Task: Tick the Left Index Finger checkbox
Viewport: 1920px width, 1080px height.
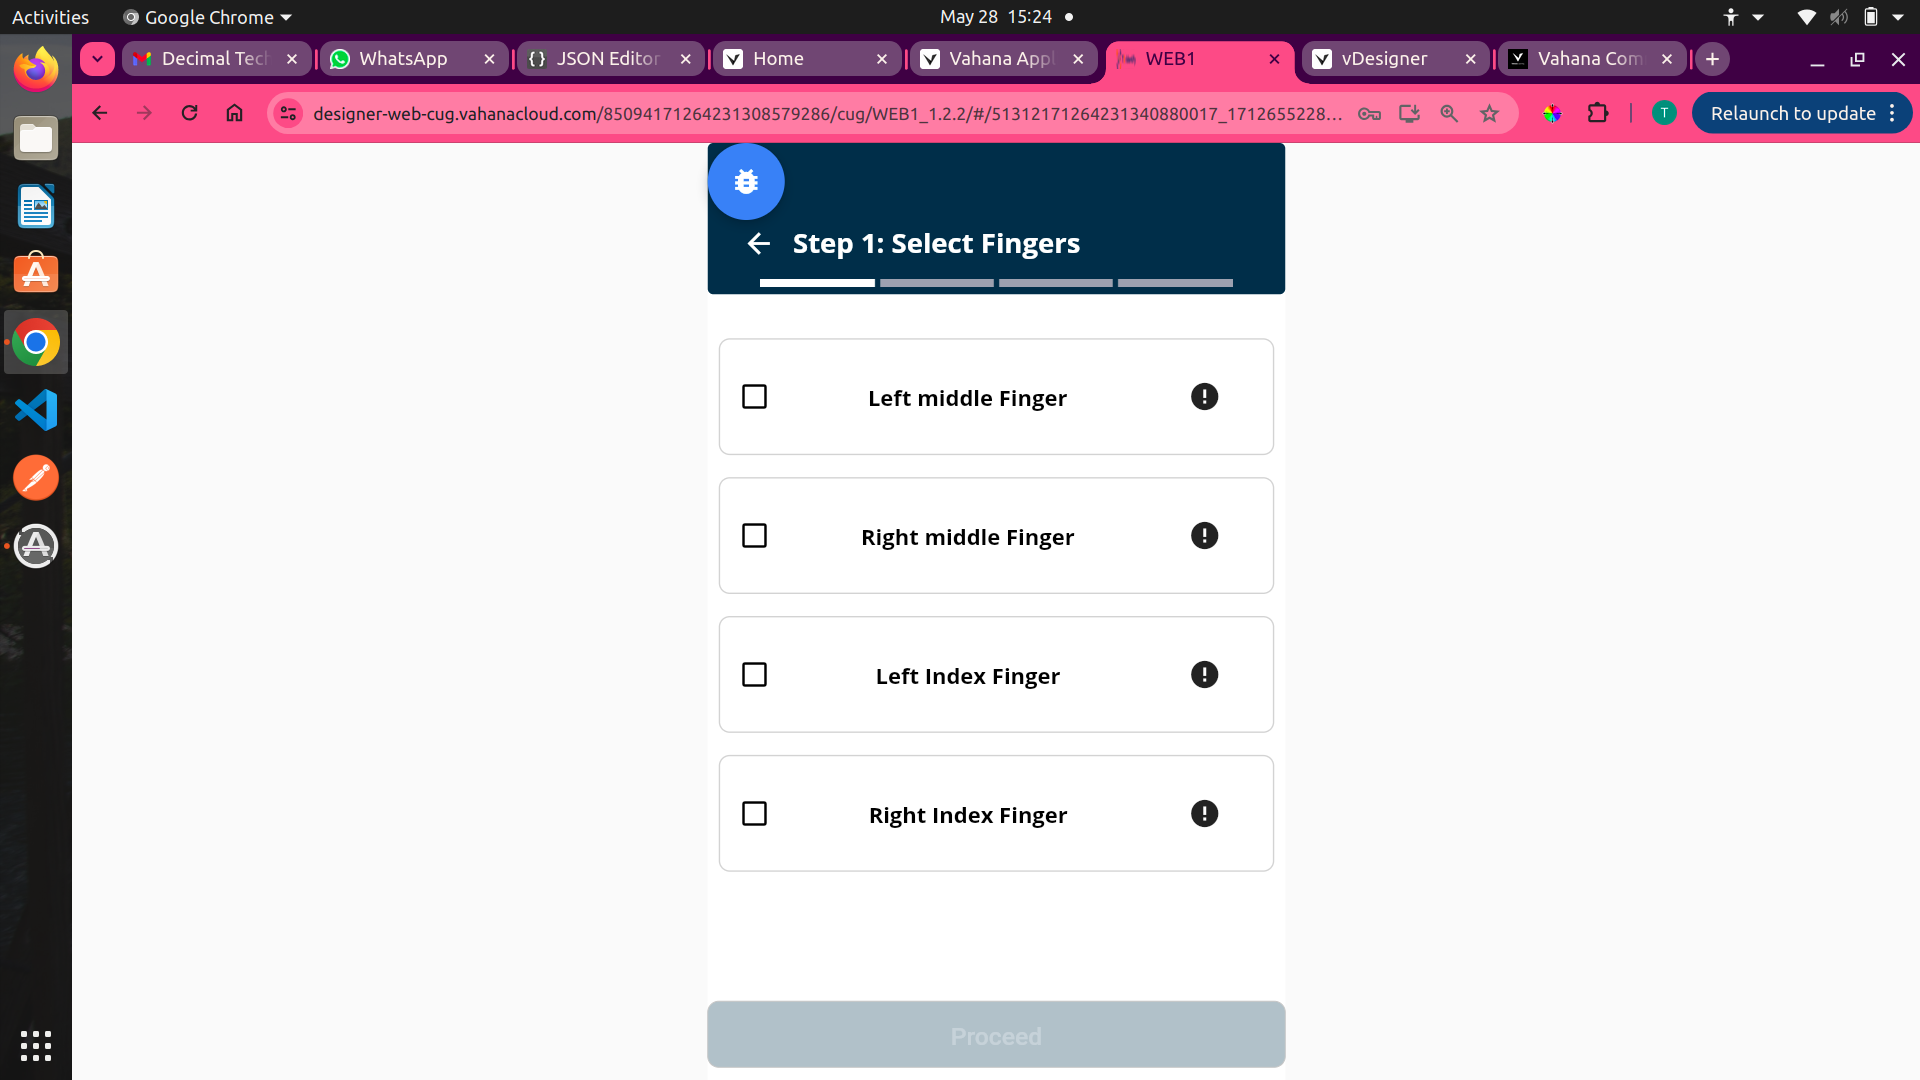Action: tap(755, 675)
